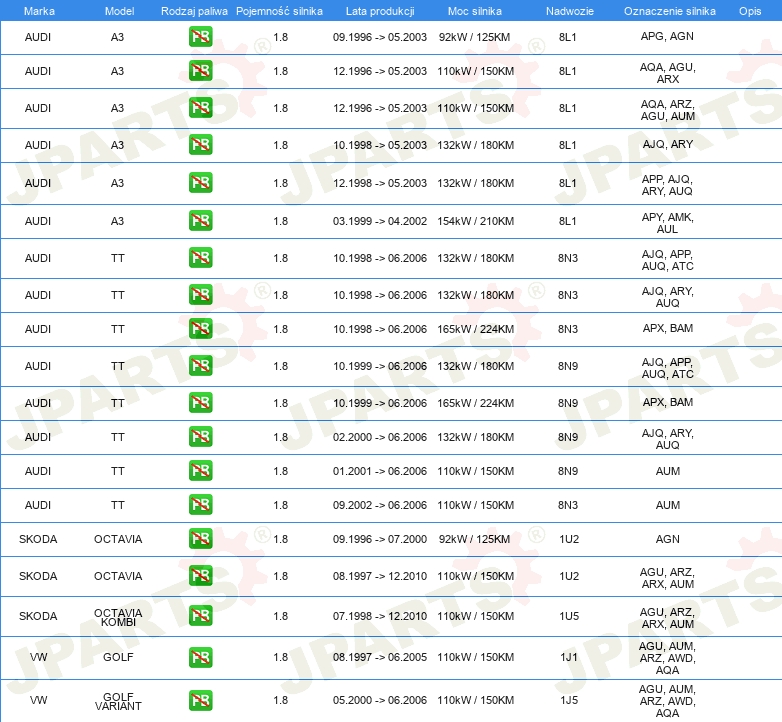Image resolution: width=782 pixels, height=722 pixels.
Task: Click the GOLF VARIANT model cell
Action: click(x=118, y=700)
